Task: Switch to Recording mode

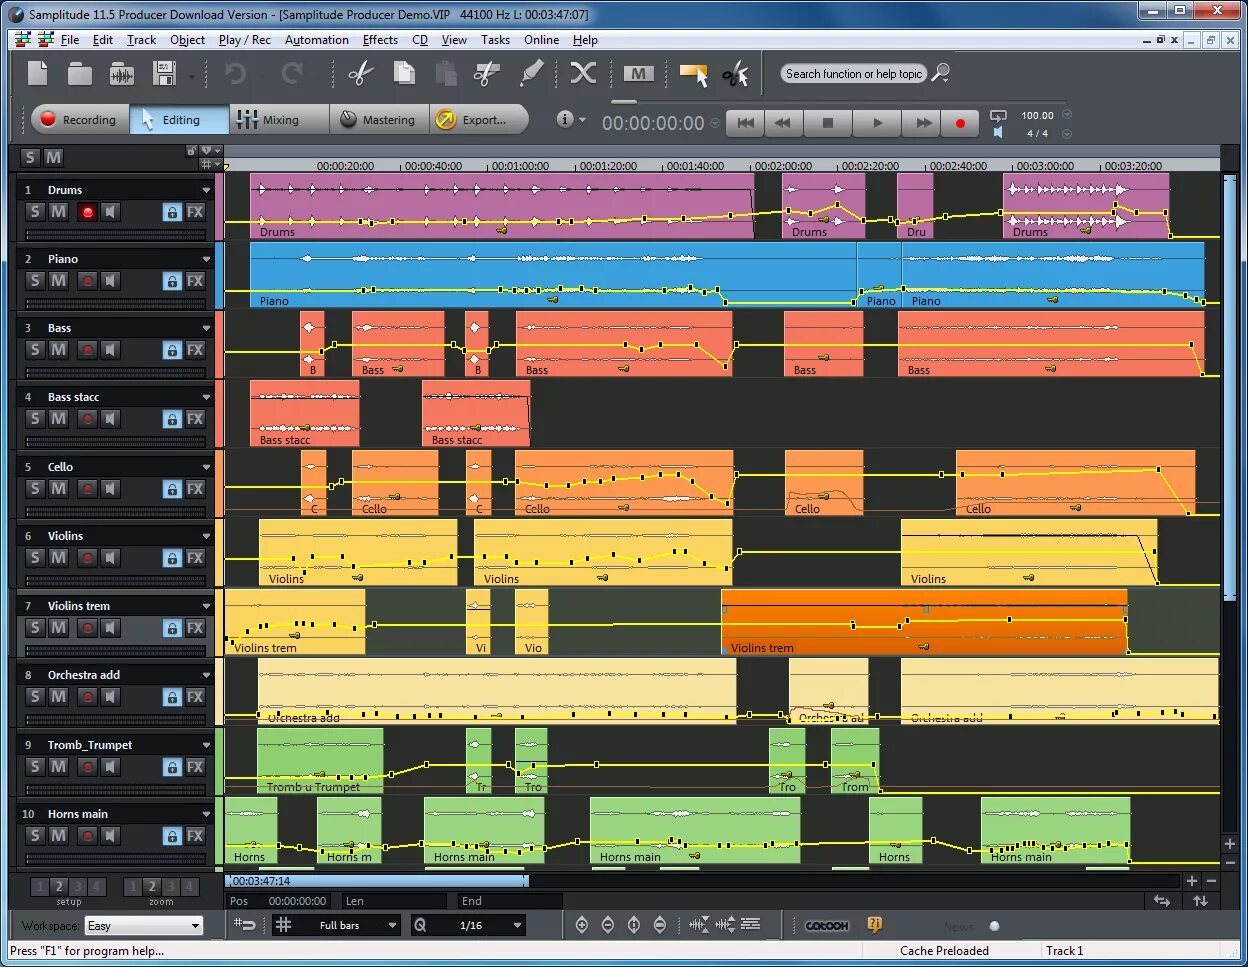Action: point(79,119)
